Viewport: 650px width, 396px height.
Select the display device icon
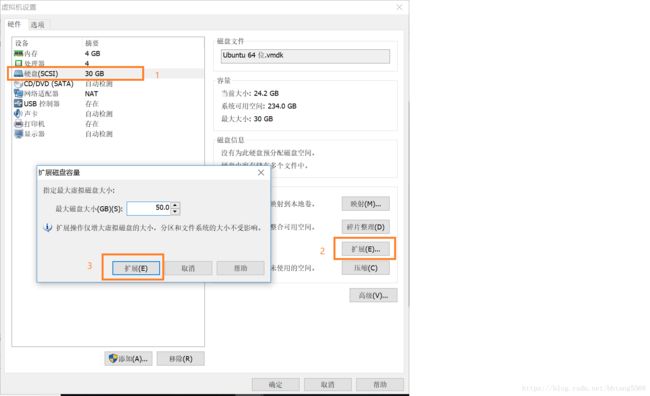tap(18, 134)
